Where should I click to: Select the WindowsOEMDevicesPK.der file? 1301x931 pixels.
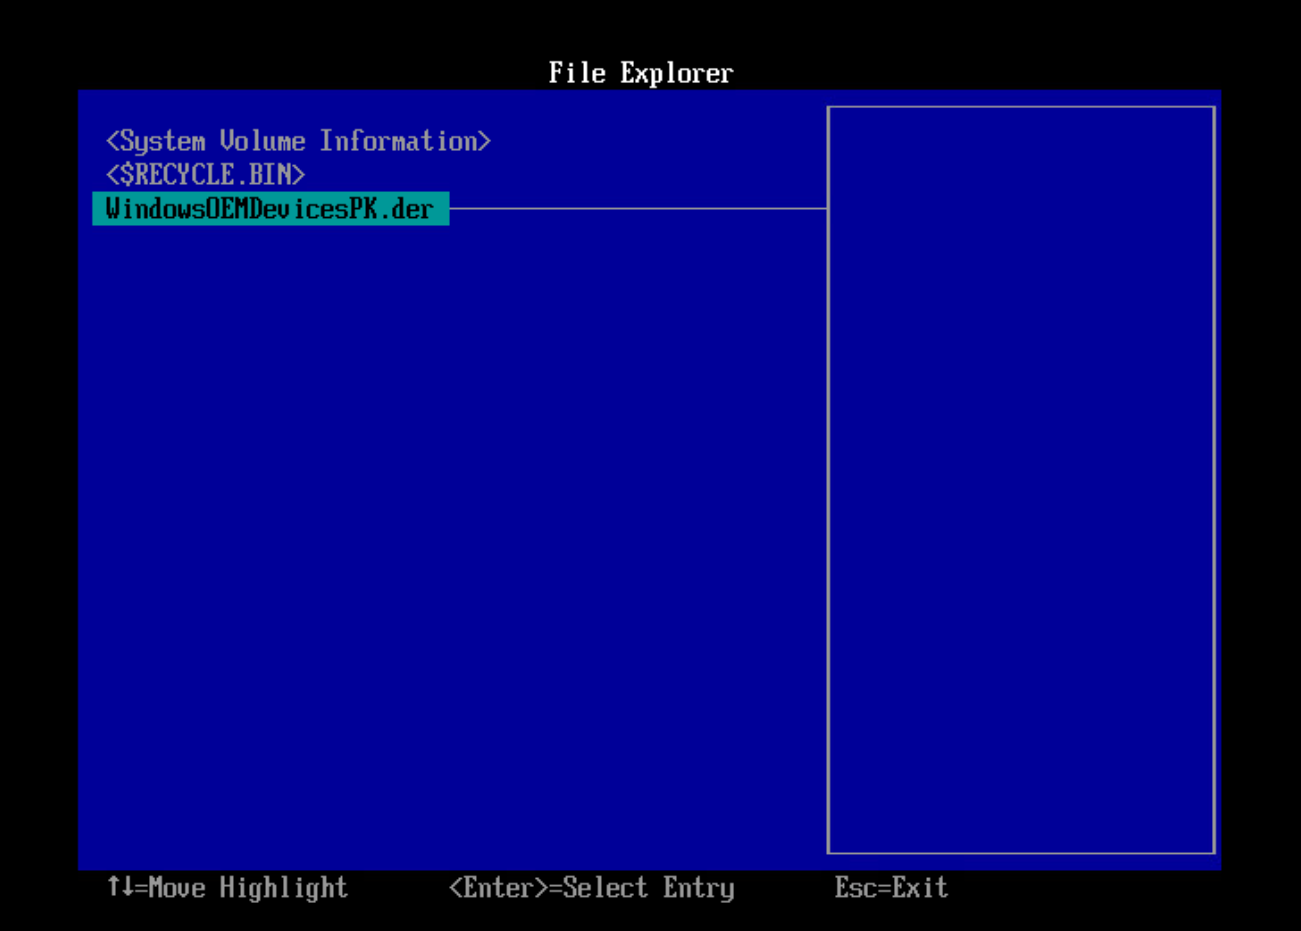[x=270, y=209]
